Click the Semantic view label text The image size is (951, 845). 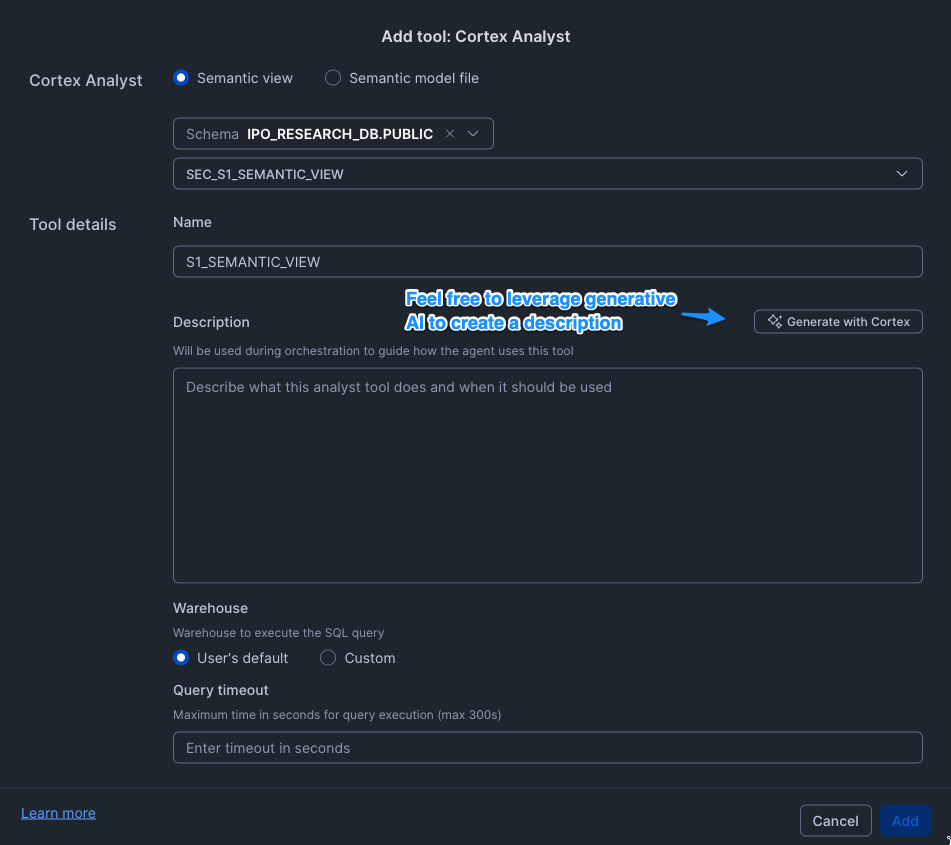tap(245, 78)
